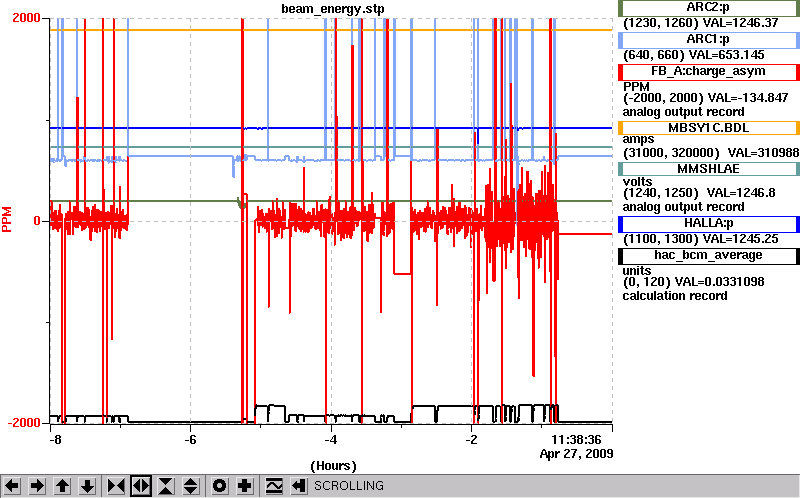
Task: Click the waveform graph-mode icon
Action: click(x=274, y=486)
